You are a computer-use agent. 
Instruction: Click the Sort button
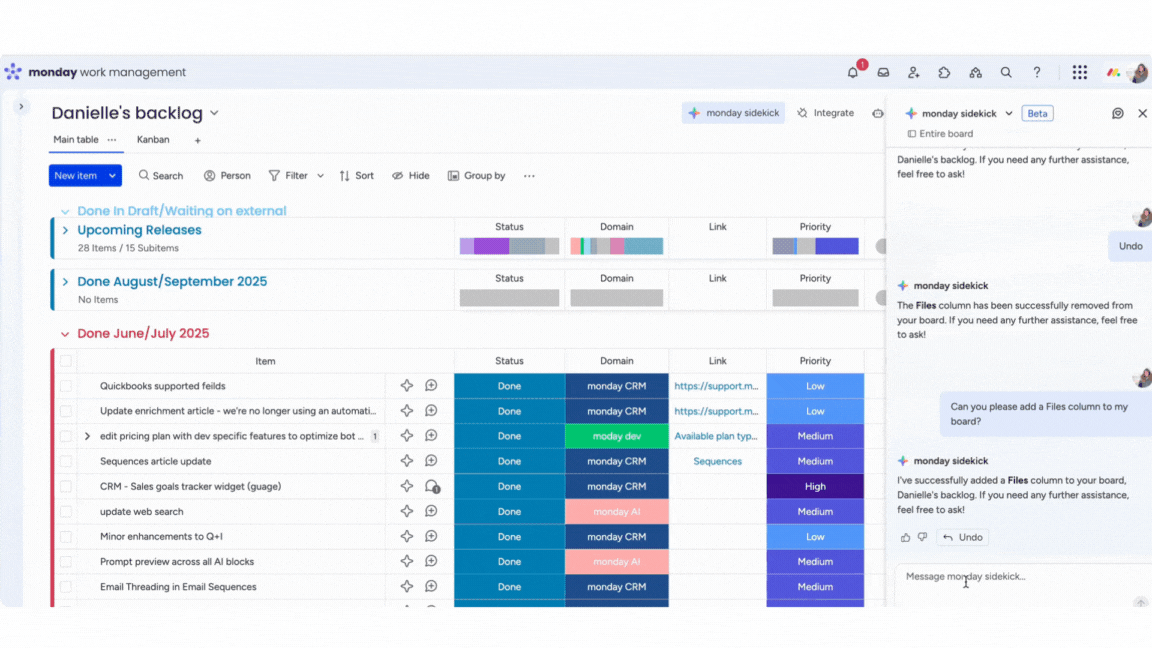coord(356,176)
